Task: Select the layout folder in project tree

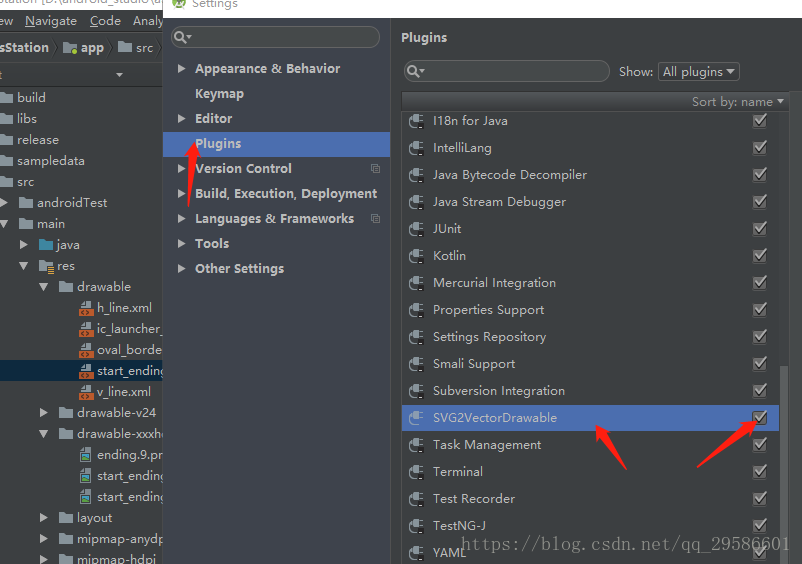Action: tap(95, 518)
